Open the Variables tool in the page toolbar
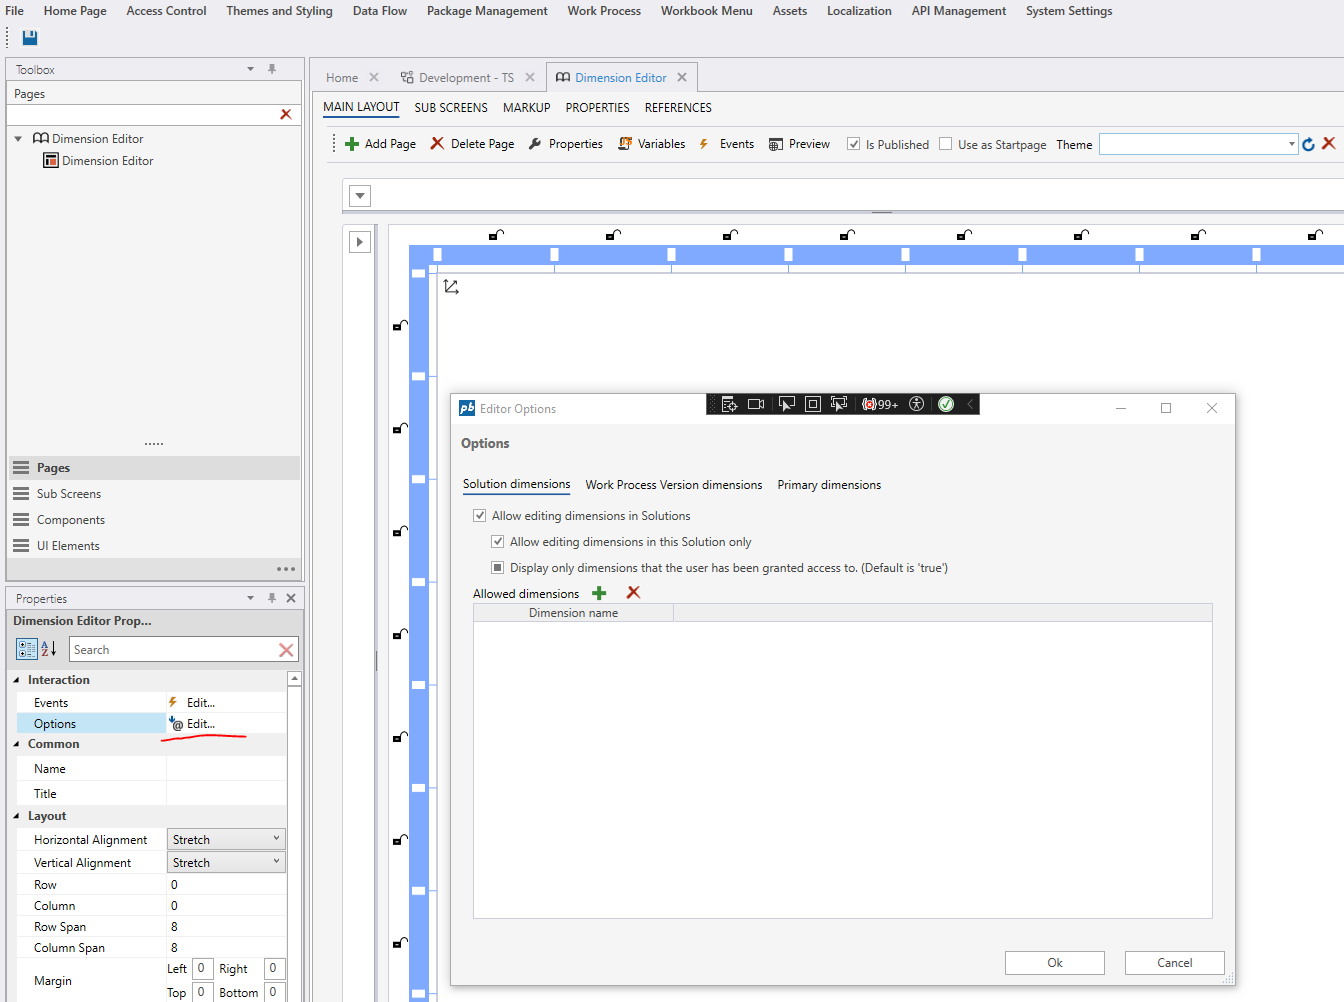This screenshot has height=1002, width=1344. tap(625, 144)
